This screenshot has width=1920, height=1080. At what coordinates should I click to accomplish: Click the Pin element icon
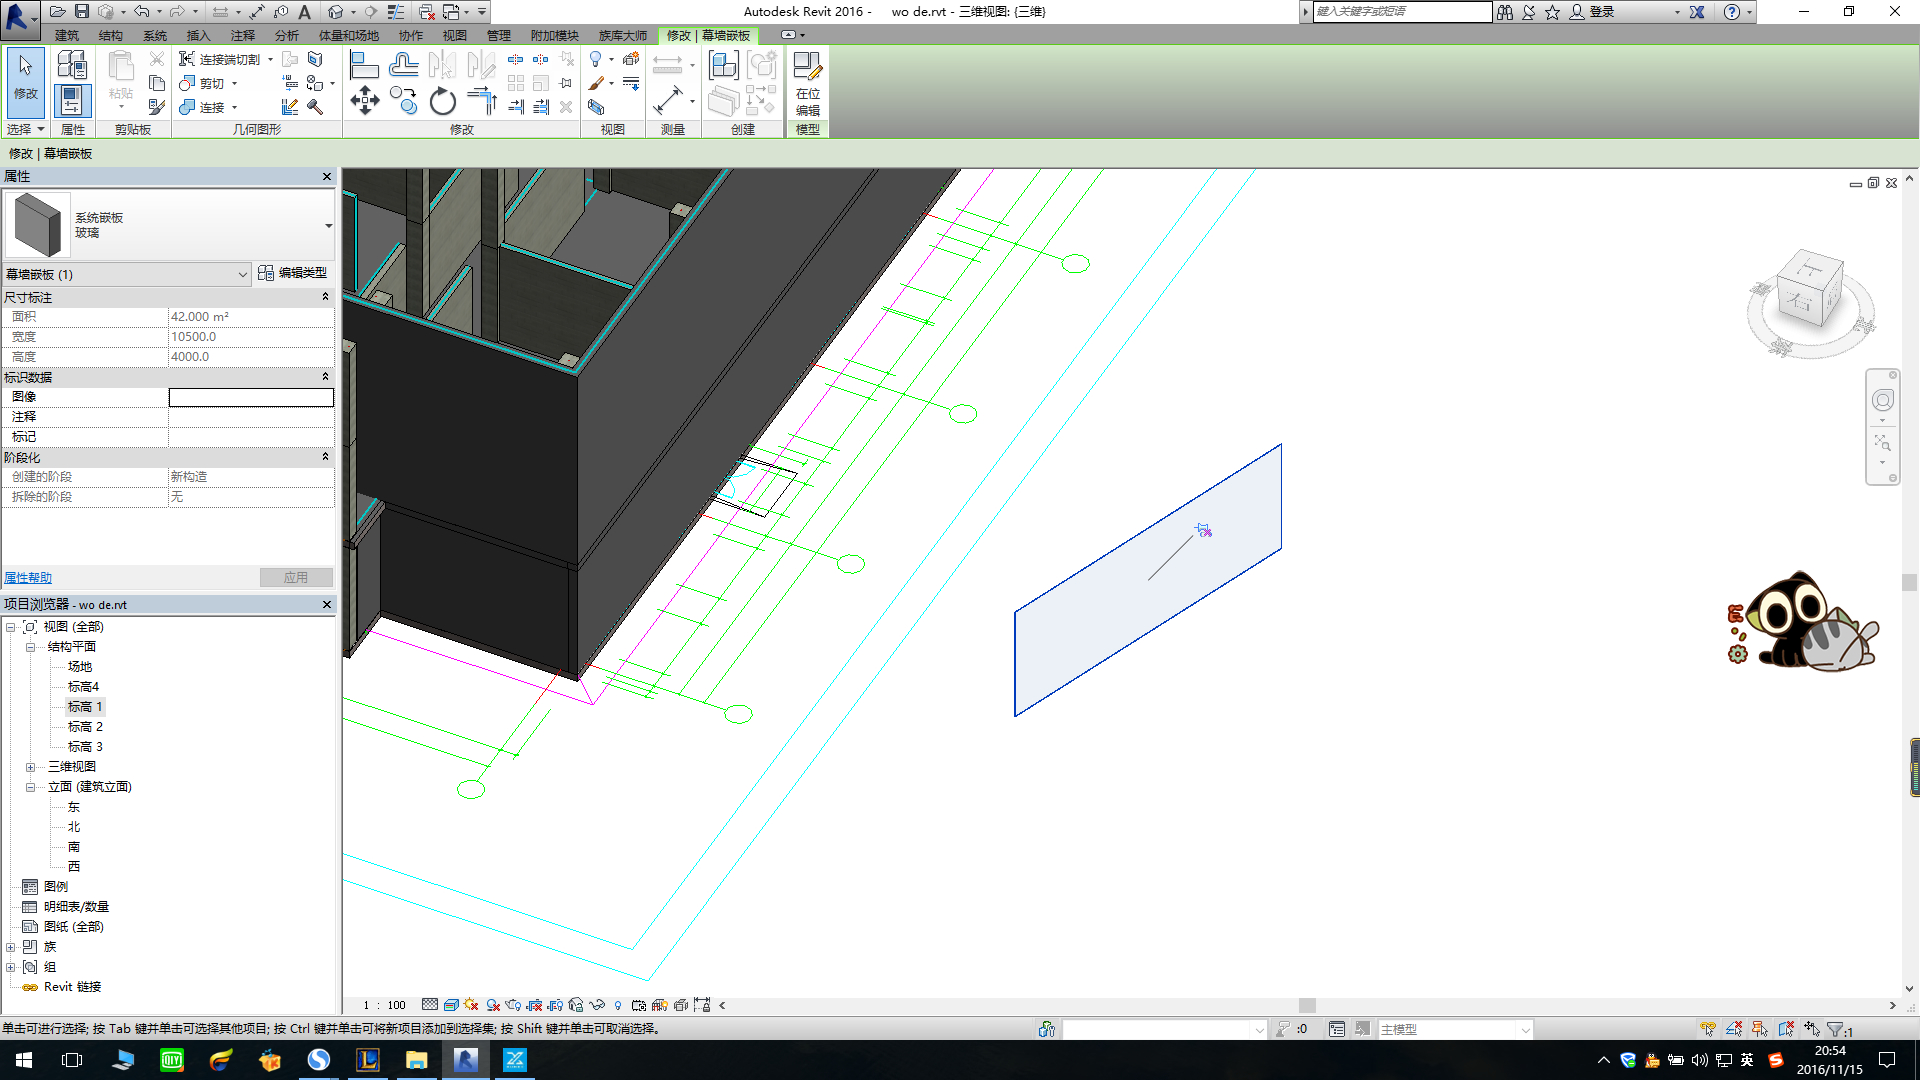click(x=566, y=83)
